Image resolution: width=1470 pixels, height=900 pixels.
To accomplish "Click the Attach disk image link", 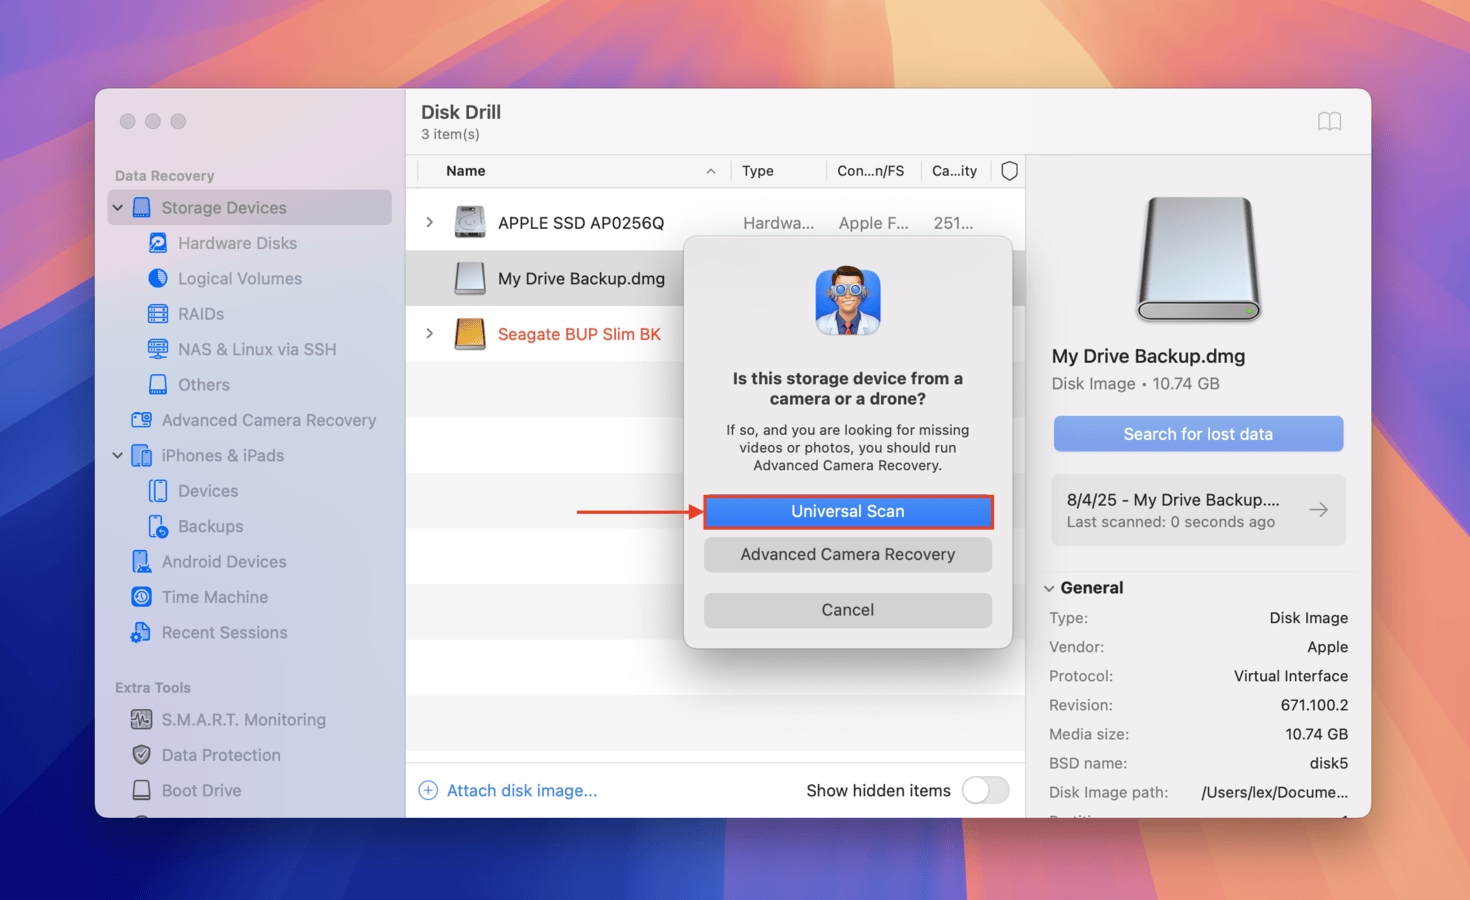I will pyautogui.click(x=522, y=790).
